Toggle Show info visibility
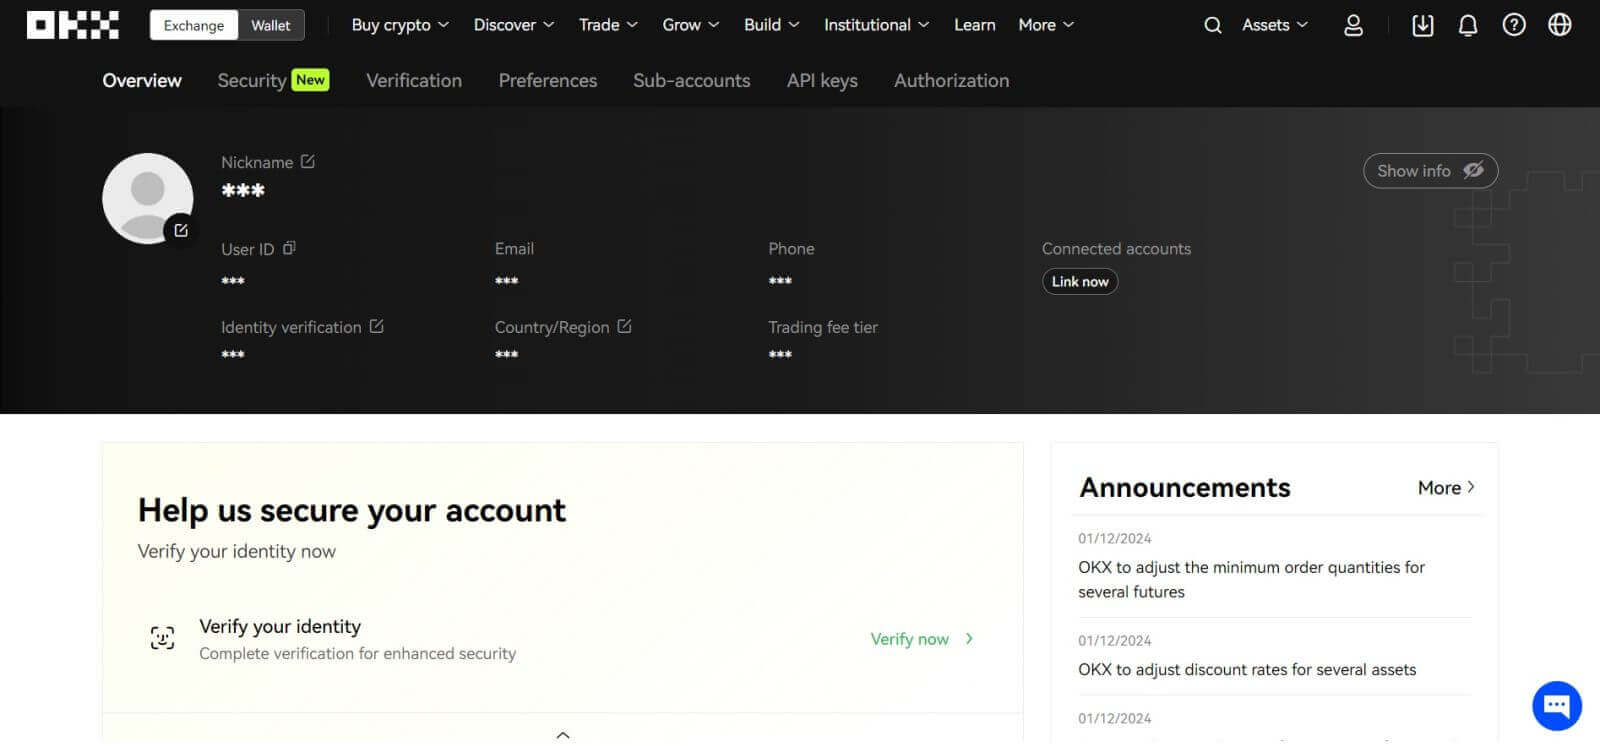 click(1429, 171)
